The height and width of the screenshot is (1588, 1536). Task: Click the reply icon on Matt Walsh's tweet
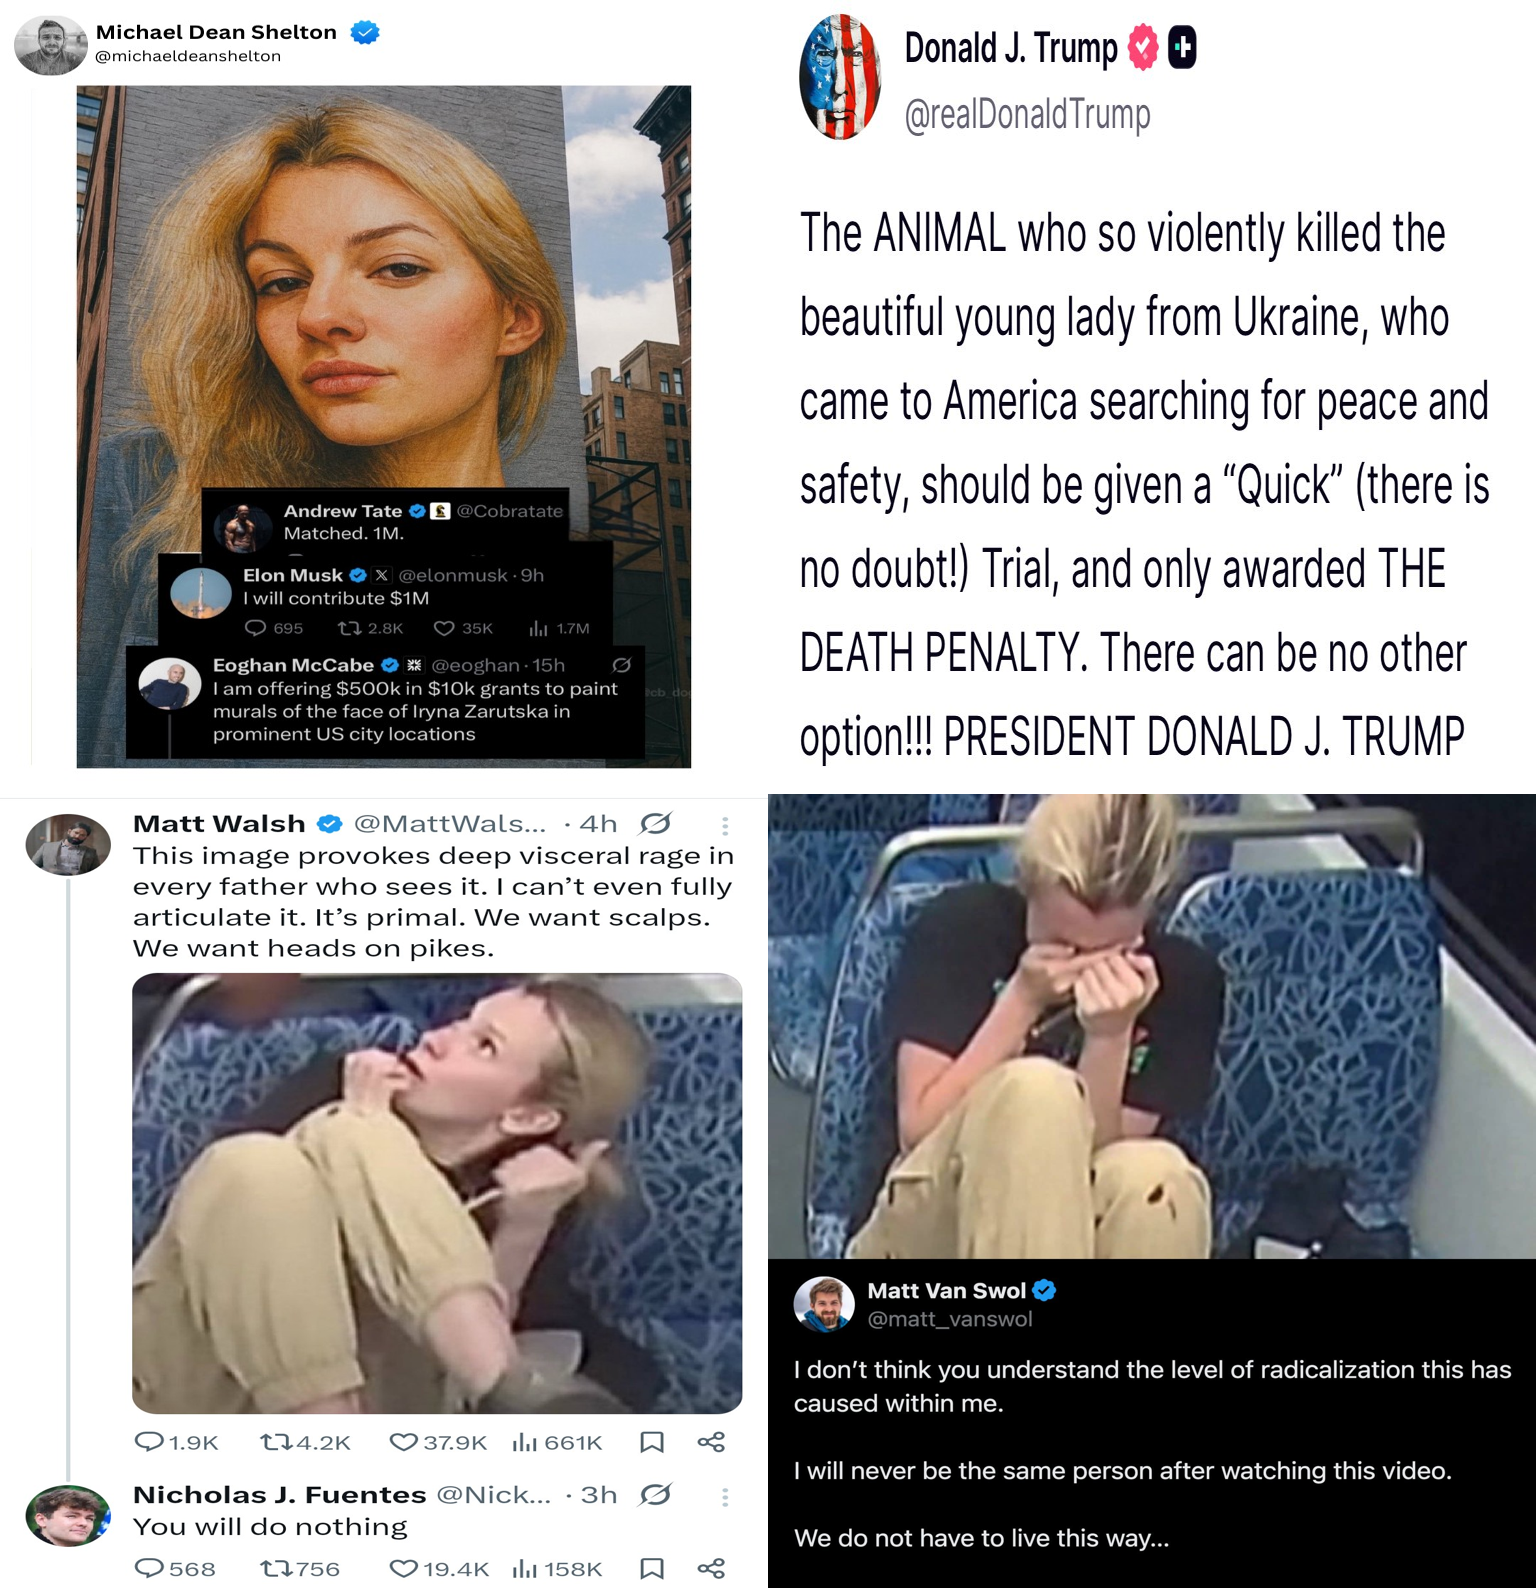pyautogui.click(x=149, y=1441)
